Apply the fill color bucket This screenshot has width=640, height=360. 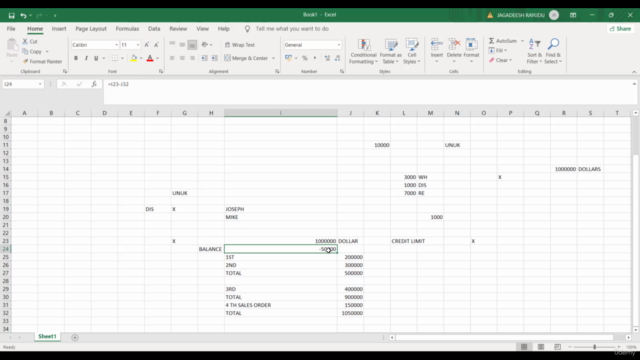coord(133,58)
